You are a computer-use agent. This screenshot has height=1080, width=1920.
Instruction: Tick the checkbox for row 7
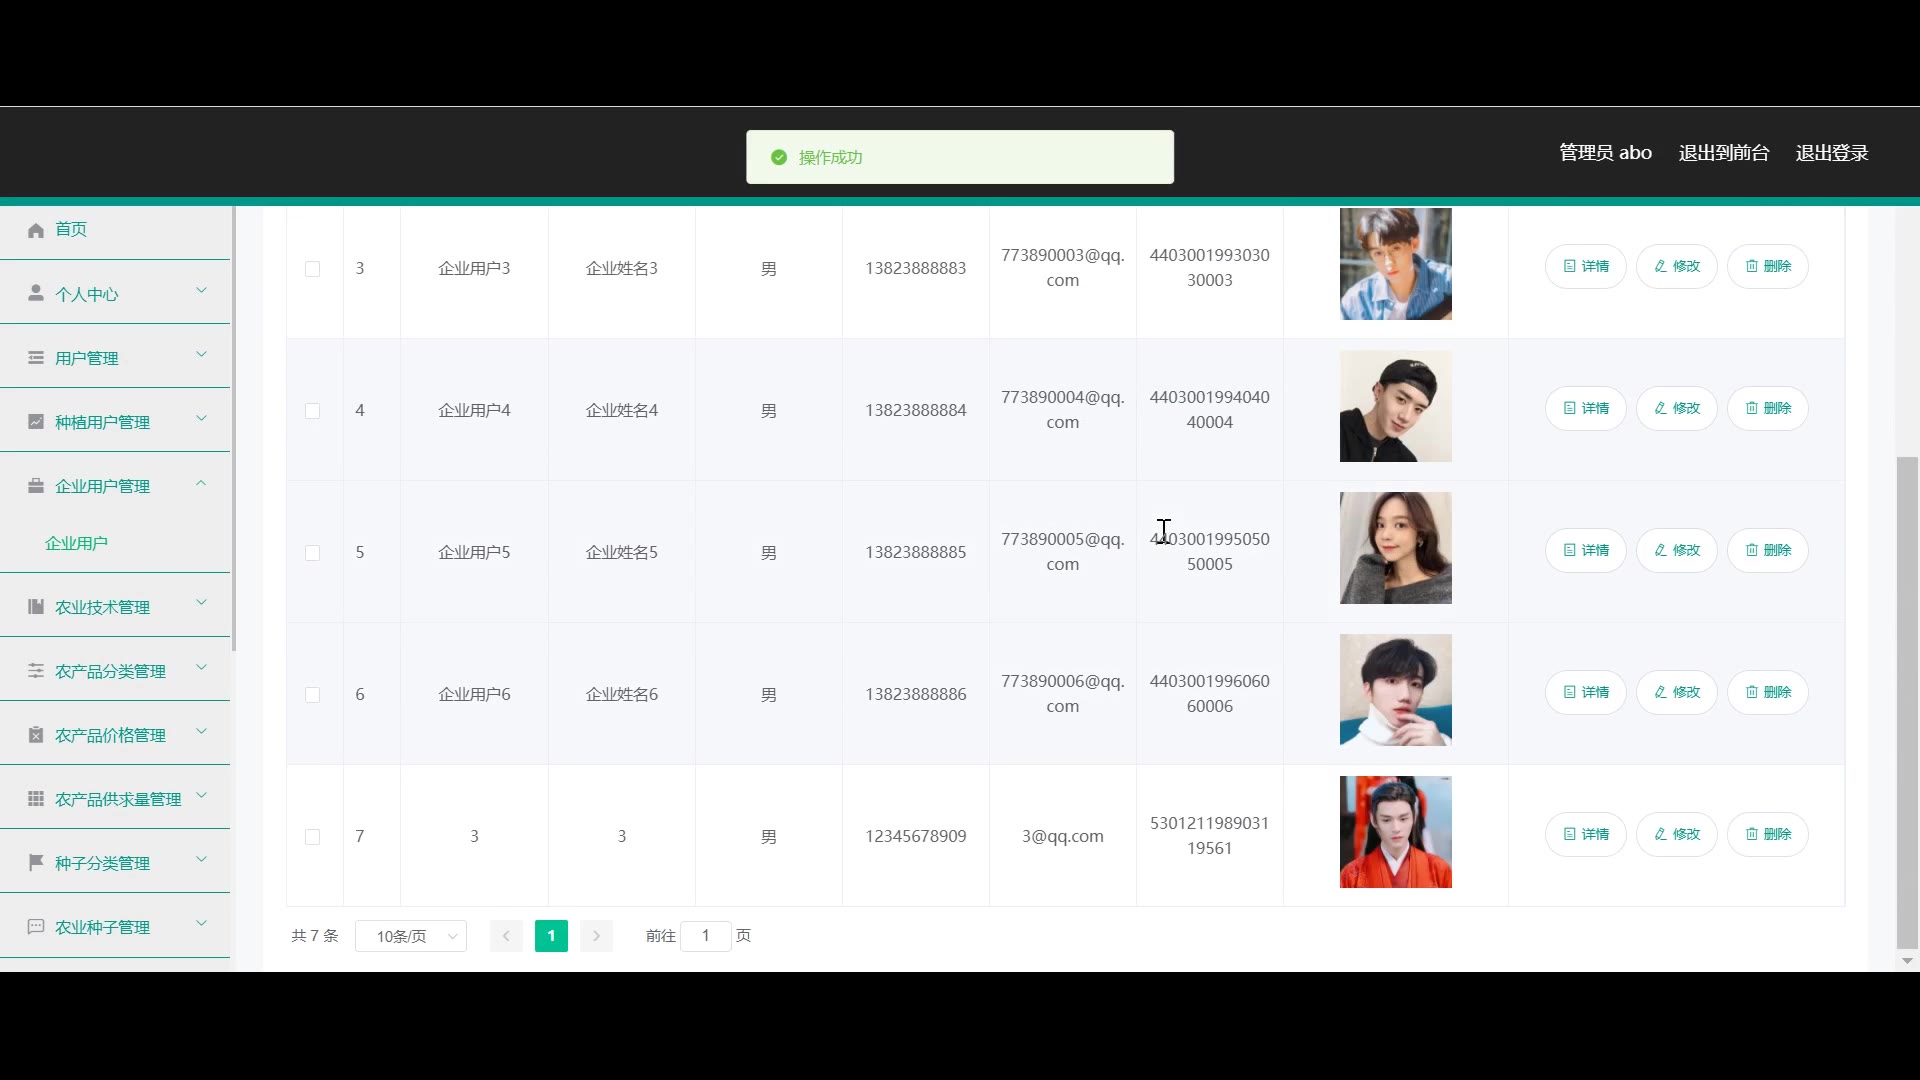312,837
